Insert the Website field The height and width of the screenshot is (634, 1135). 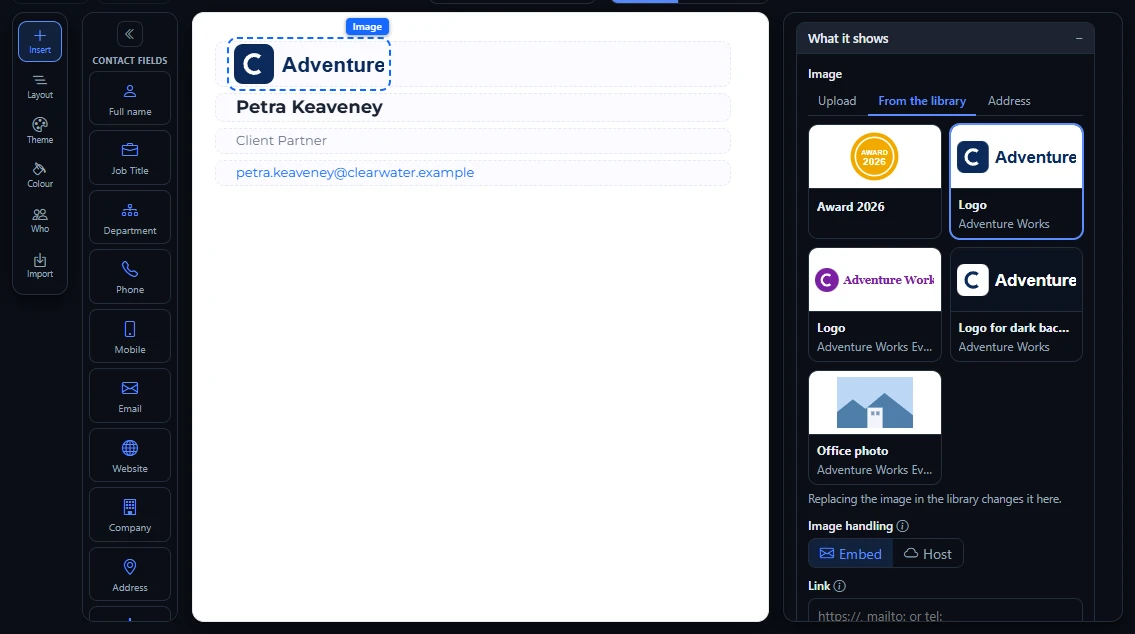coord(130,455)
